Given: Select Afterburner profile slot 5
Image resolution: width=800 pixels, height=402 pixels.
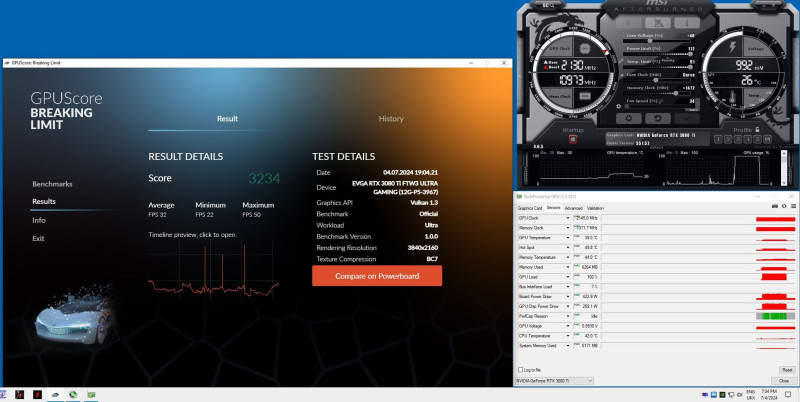Looking at the screenshot, I should 757,139.
